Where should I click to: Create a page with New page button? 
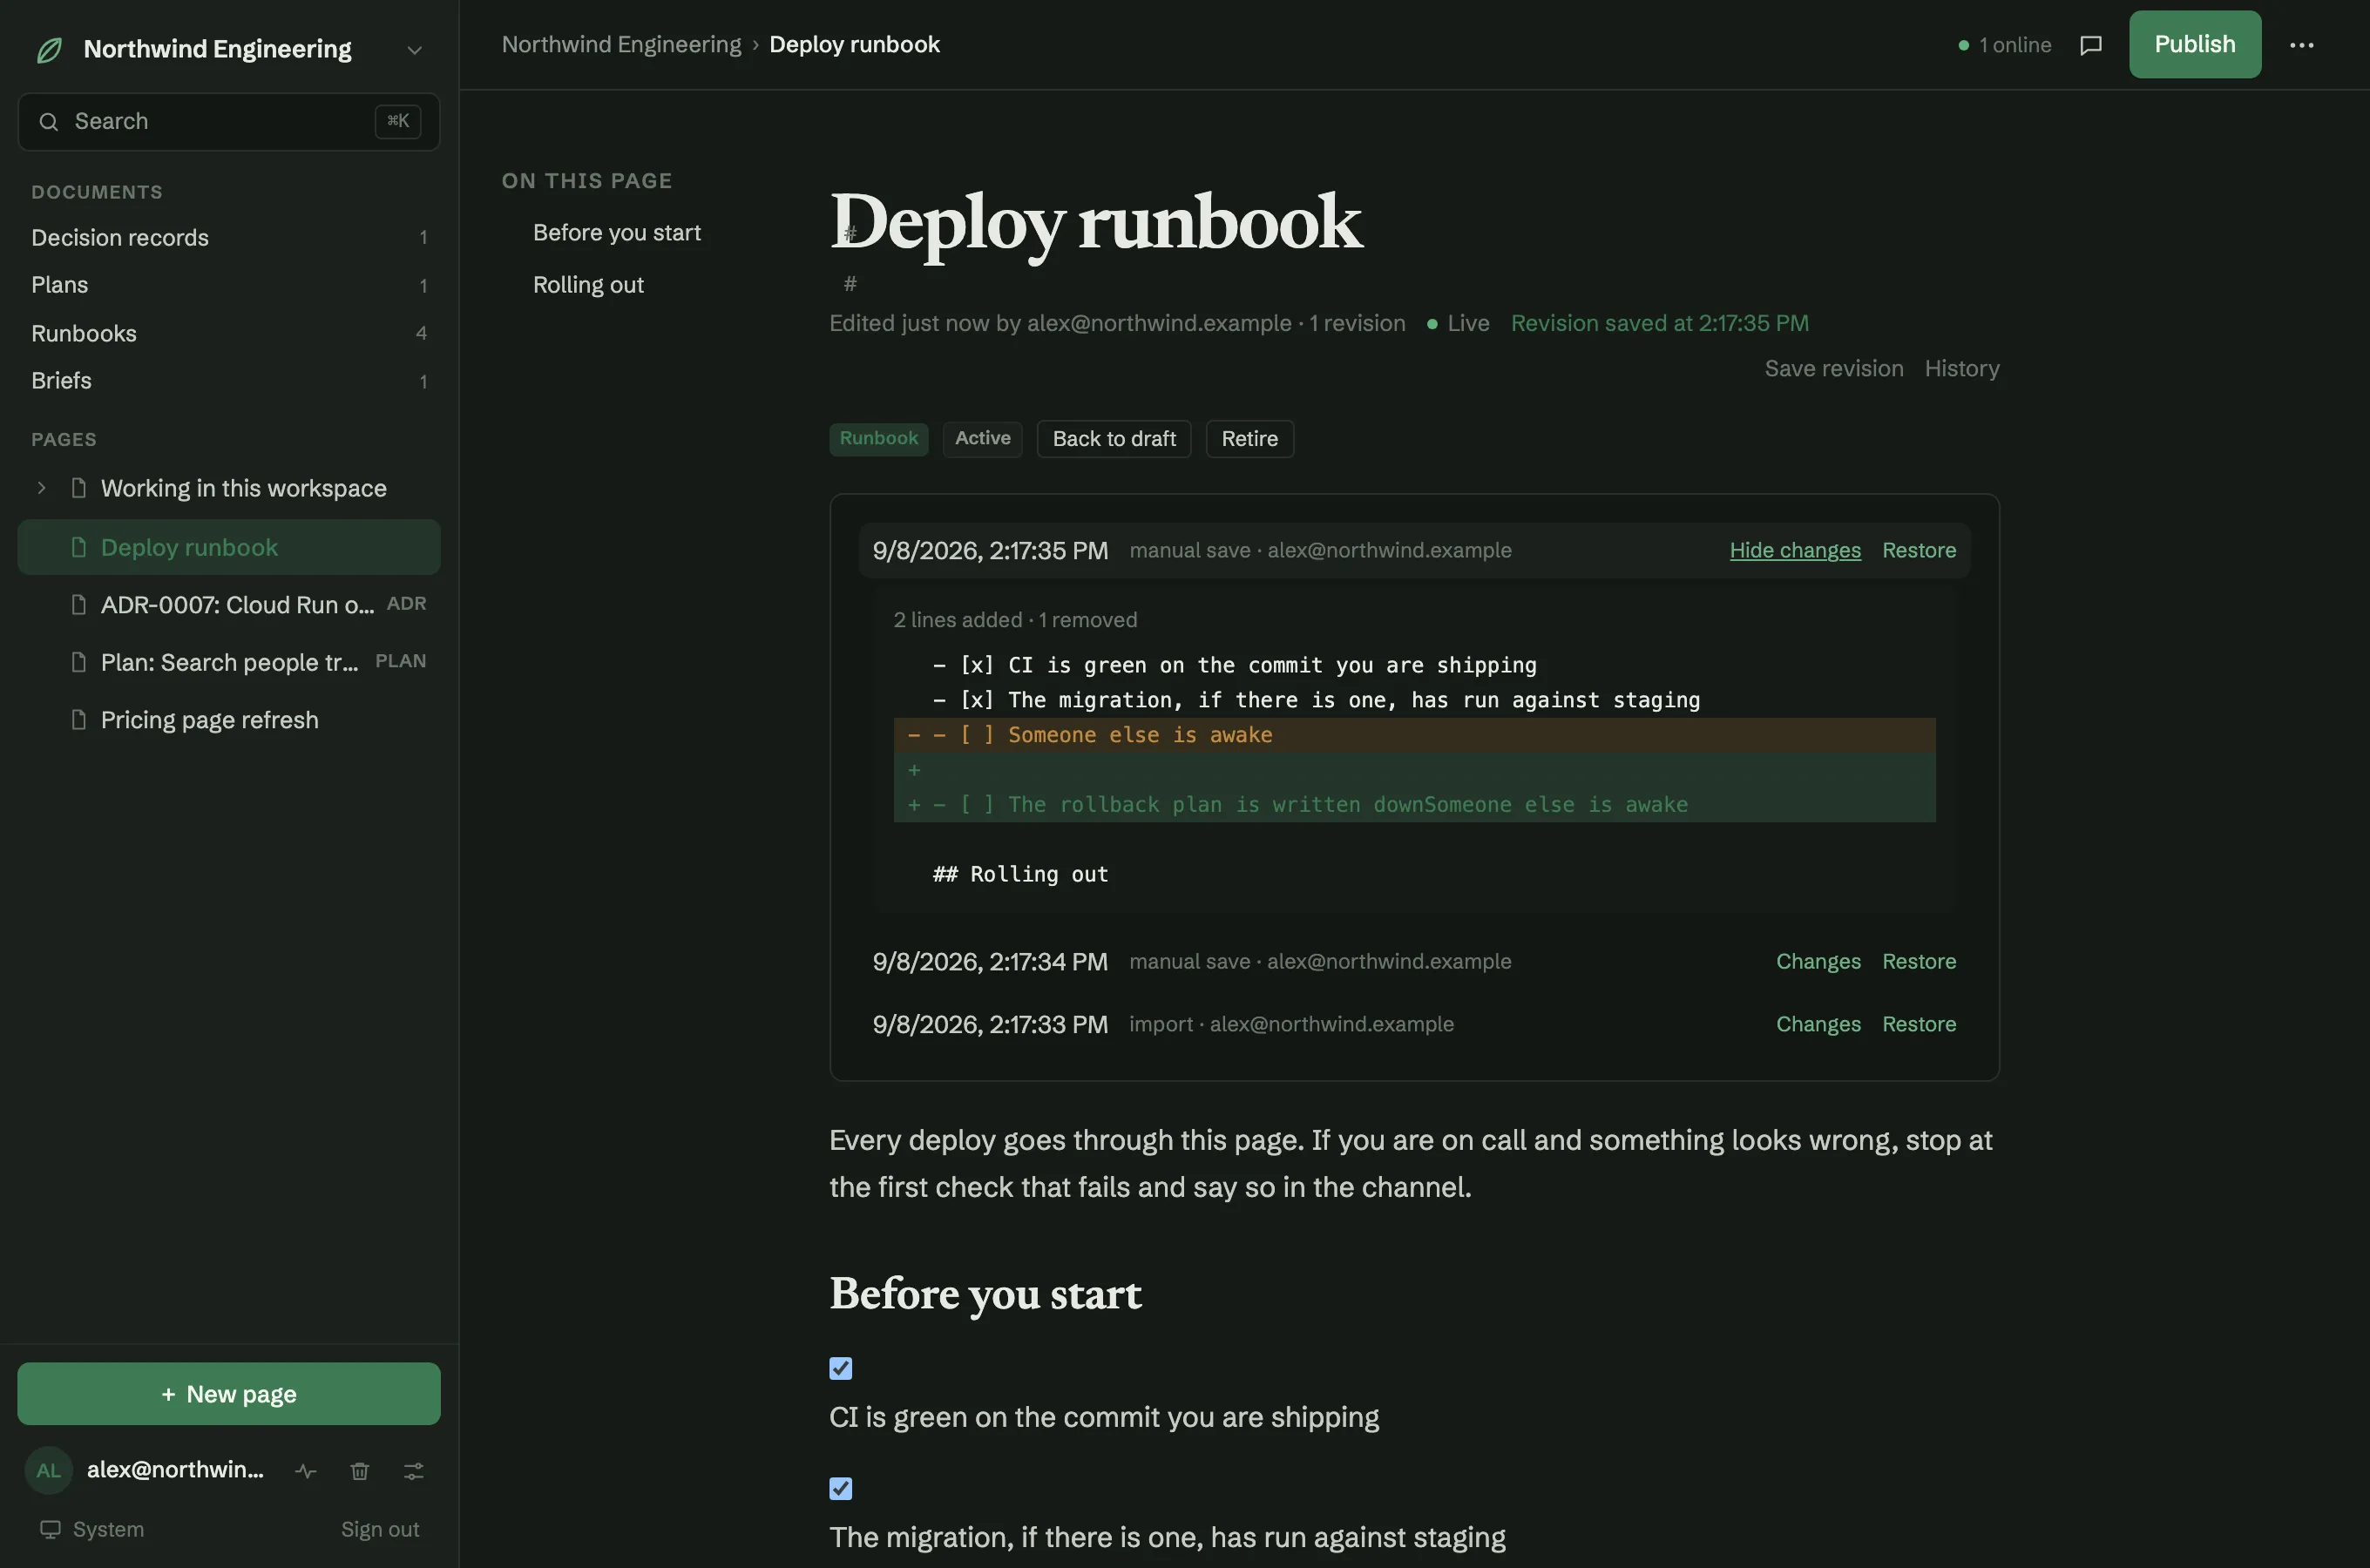(x=229, y=1394)
